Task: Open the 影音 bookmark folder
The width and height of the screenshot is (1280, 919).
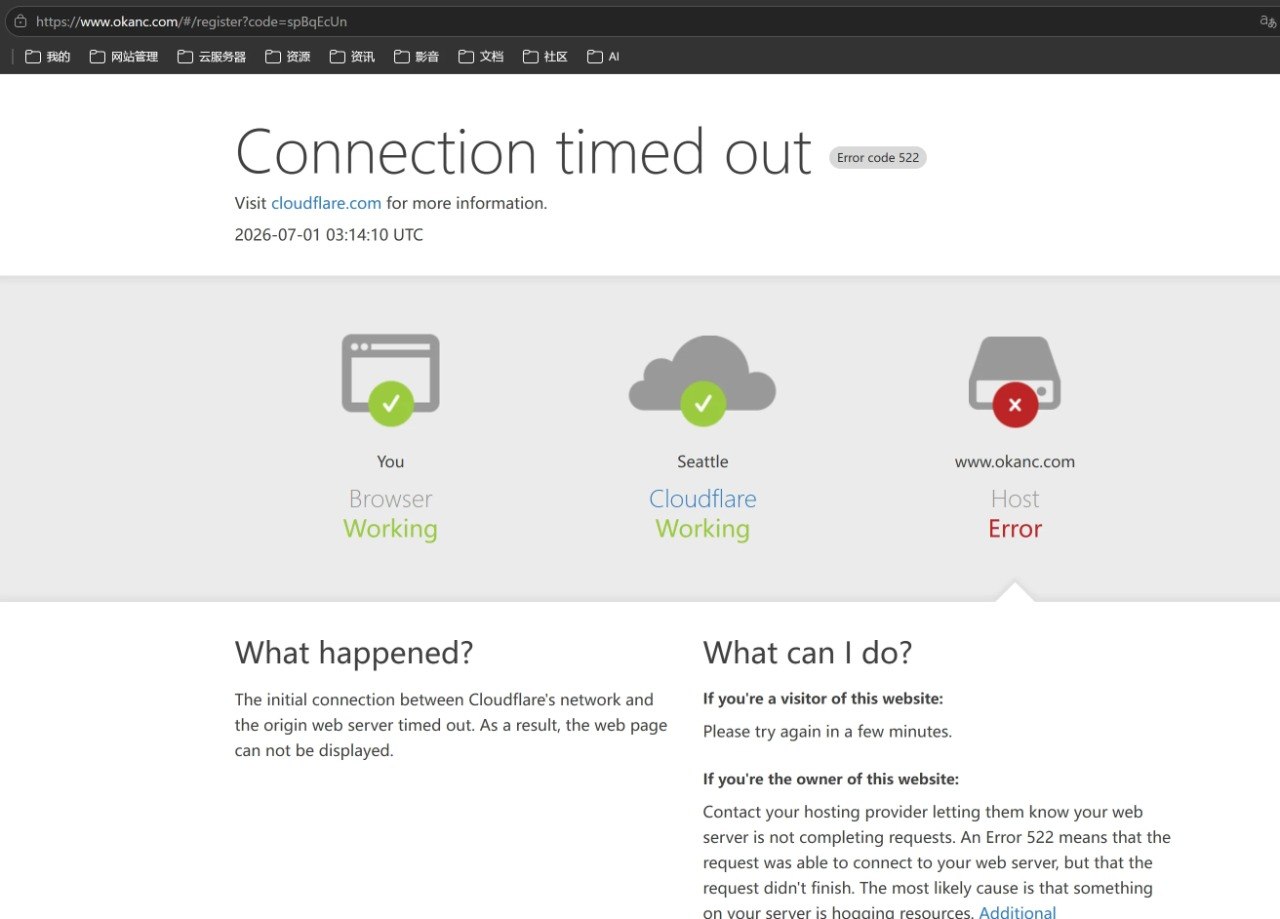Action: tap(416, 57)
